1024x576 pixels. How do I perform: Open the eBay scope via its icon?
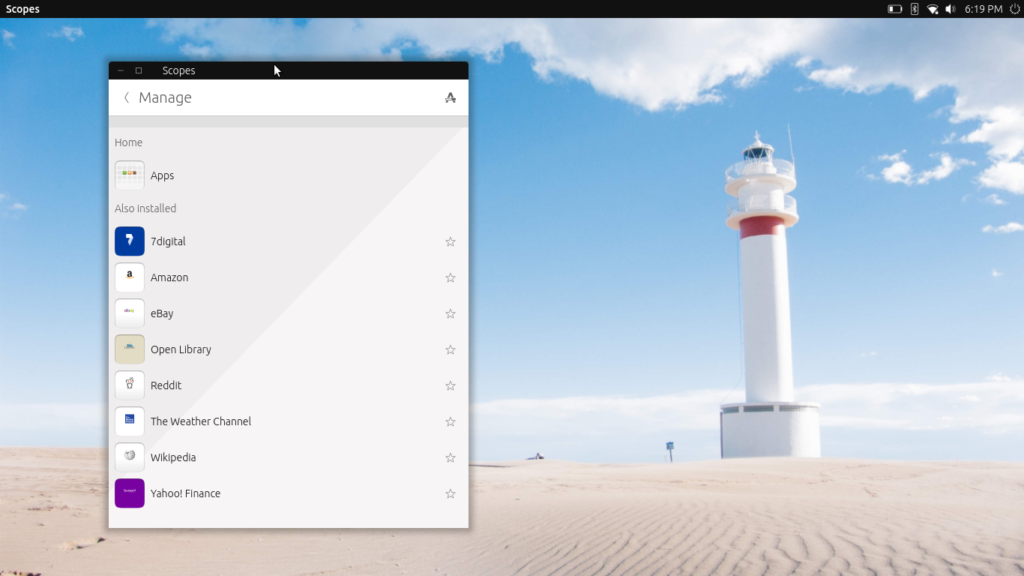click(x=129, y=313)
